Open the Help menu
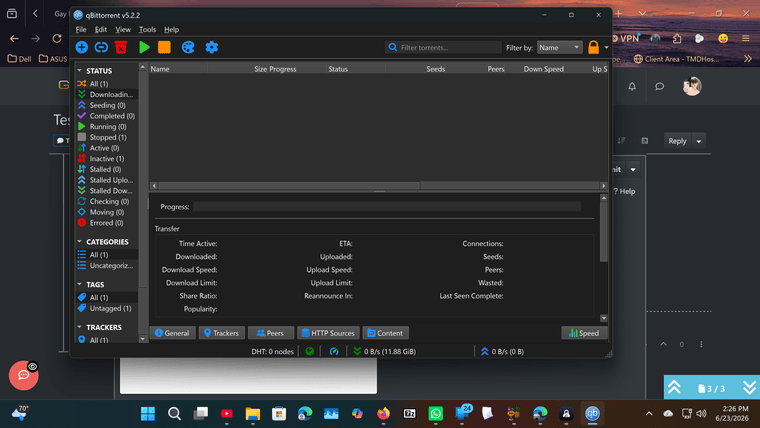760x428 pixels. [171, 30]
